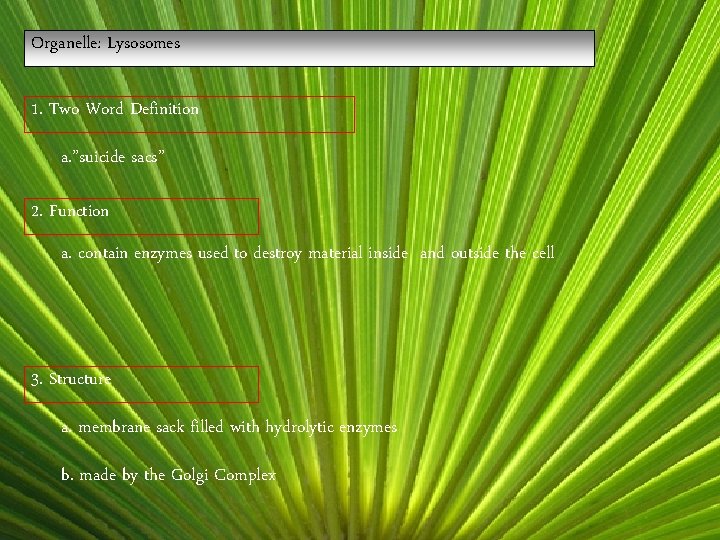This screenshot has height=540, width=720.
Task: Select the '2. Function' heading box
Action: click(141, 217)
